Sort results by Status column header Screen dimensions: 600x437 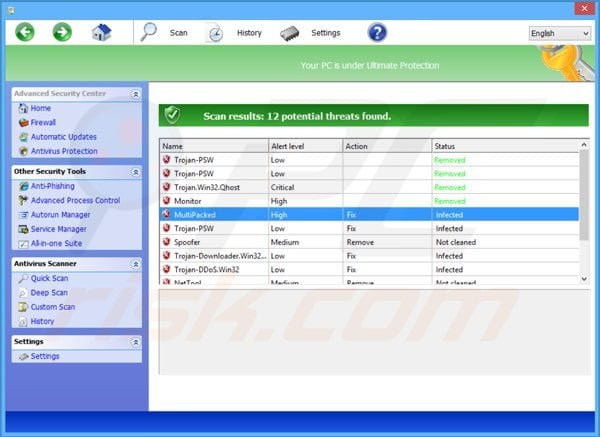pos(505,146)
